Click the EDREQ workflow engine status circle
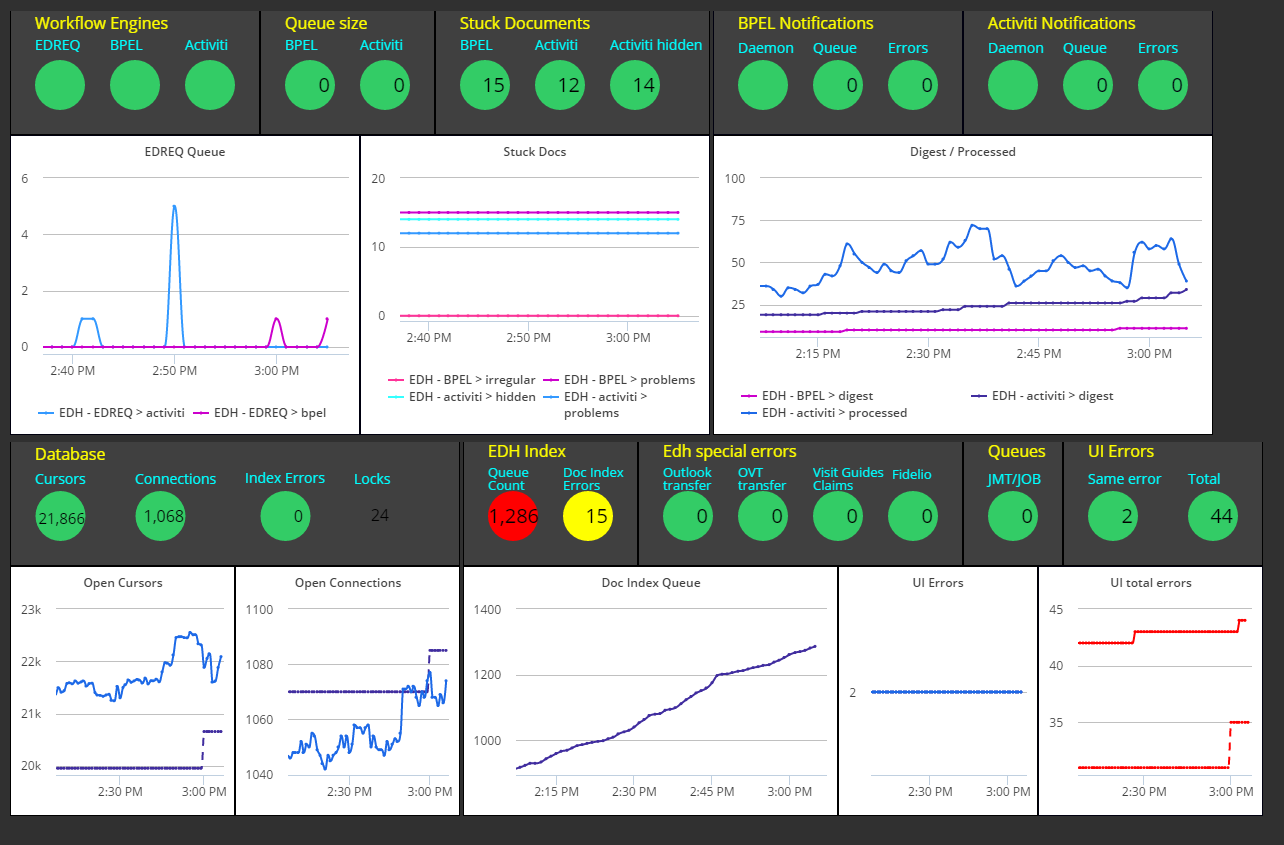 [x=60, y=85]
